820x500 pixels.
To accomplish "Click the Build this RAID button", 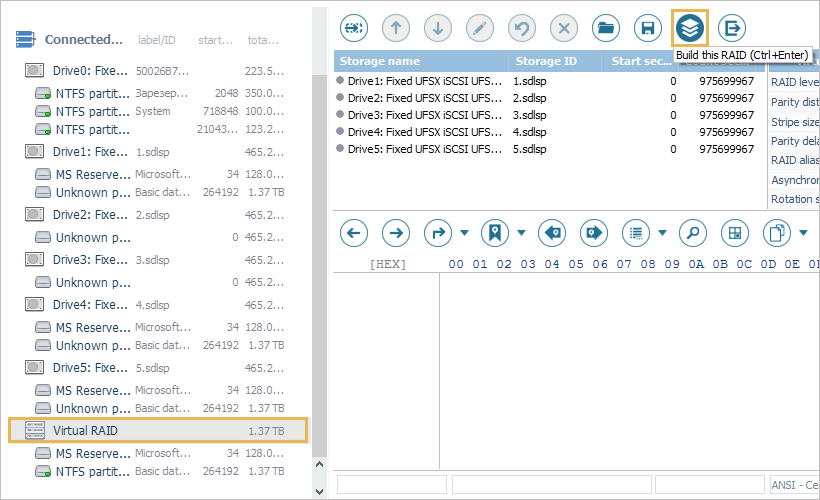I will (x=690, y=27).
